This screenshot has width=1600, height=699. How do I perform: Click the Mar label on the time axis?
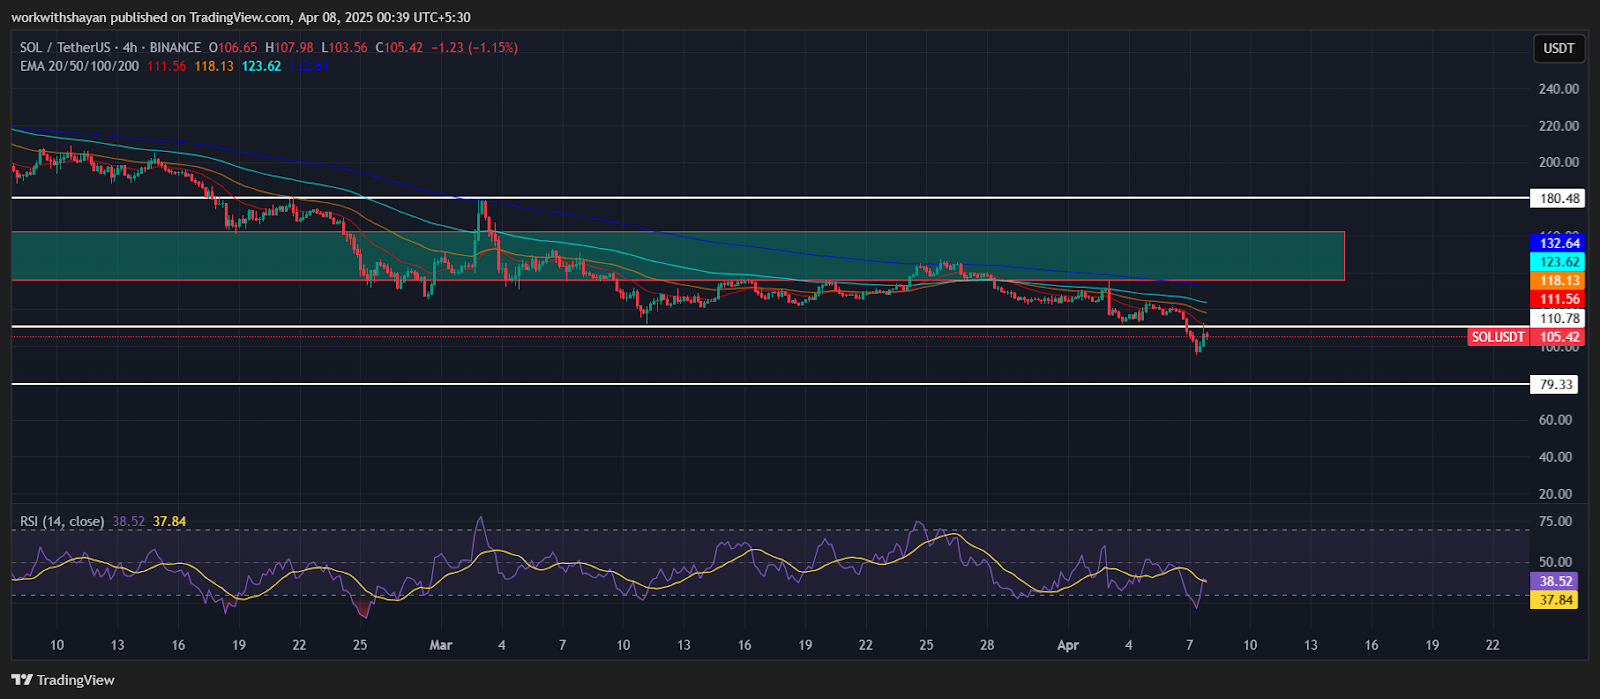pyautogui.click(x=440, y=645)
